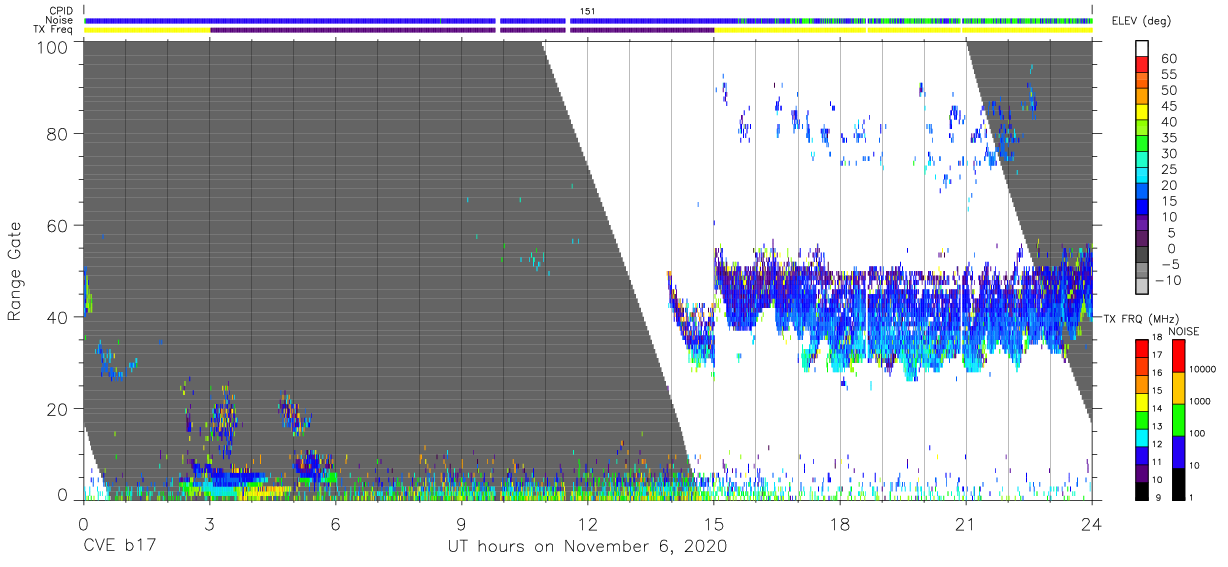Click the red 55–60 degree elevation swatch
The width and height of the screenshot is (1228, 567).
point(1142,67)
